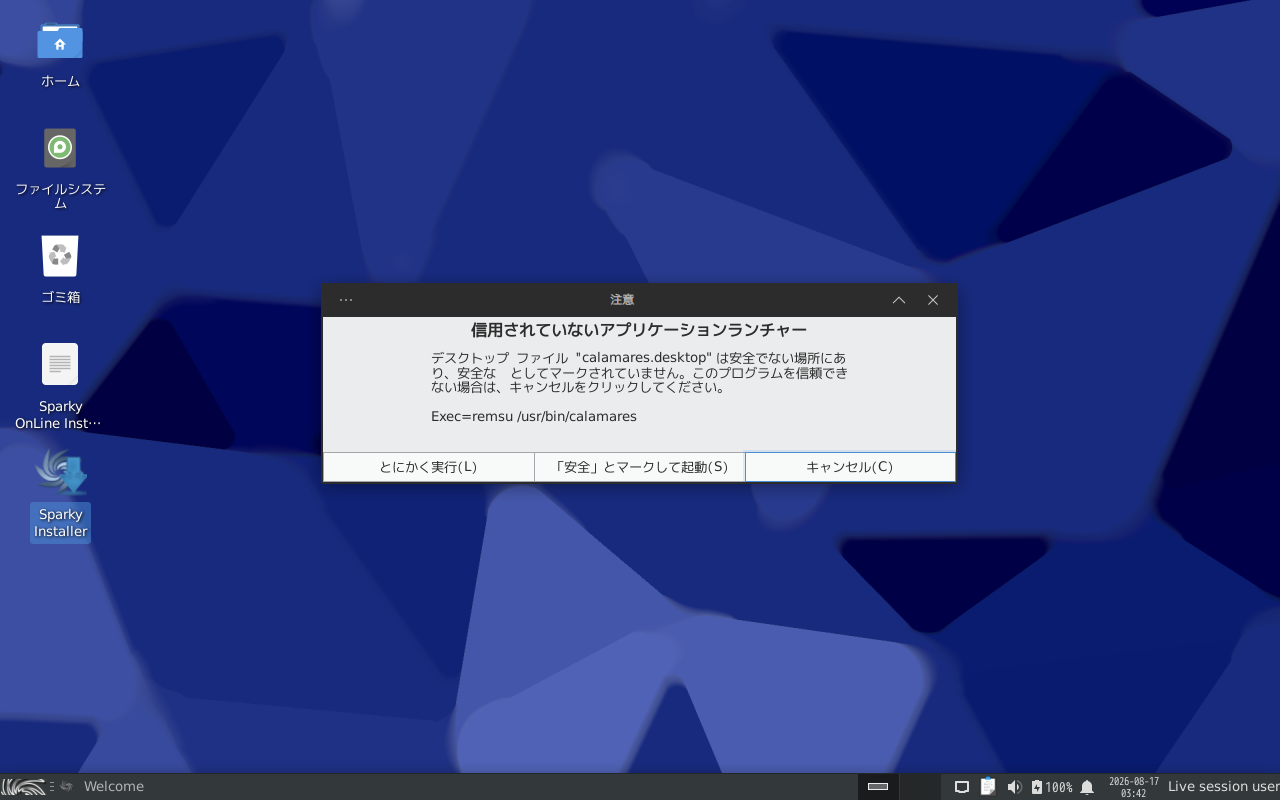This screenshot has height=800, width=1280.
Task: Open the clipboard manager tray icon
Action: coord(988,787)
